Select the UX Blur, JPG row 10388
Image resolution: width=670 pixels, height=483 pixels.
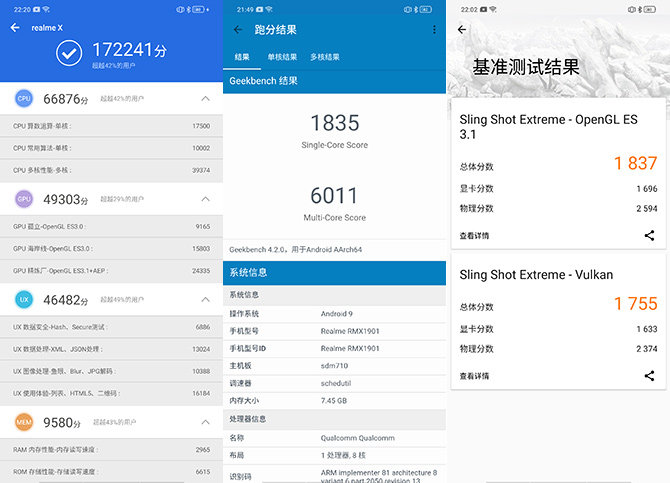coord(111,371)
